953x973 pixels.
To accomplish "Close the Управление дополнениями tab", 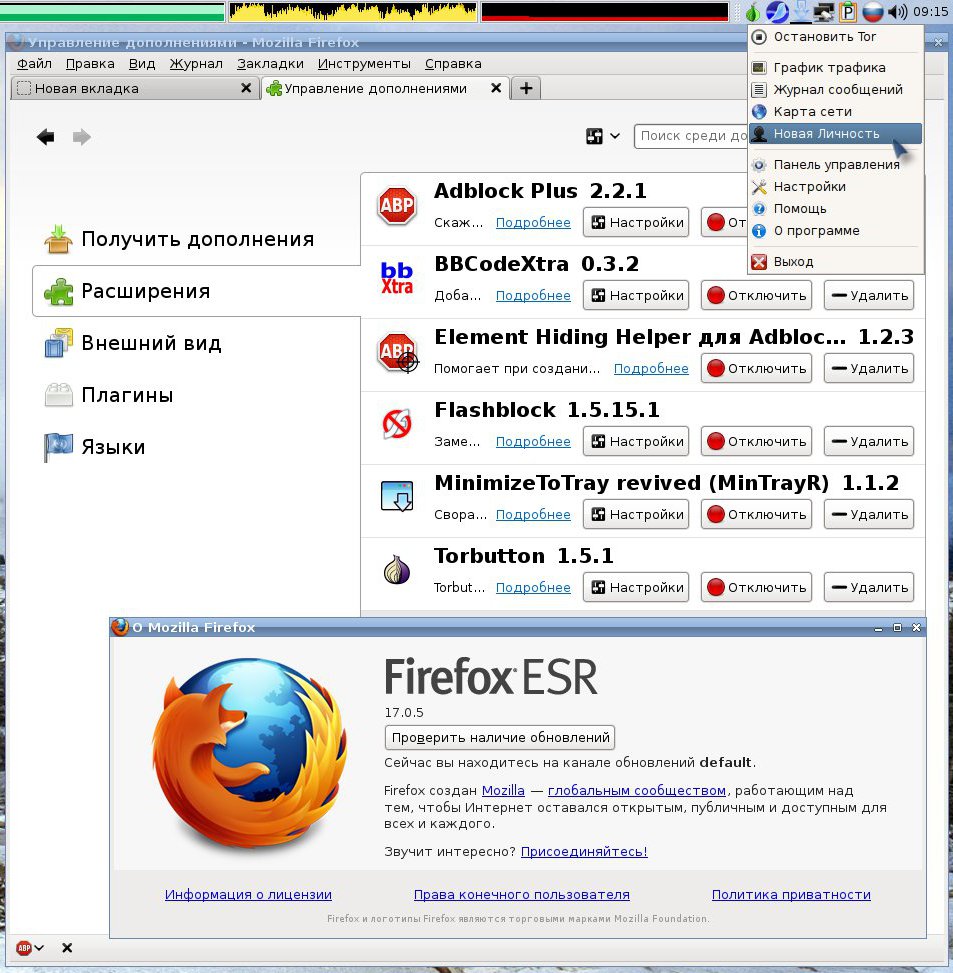I will (496, 88).
